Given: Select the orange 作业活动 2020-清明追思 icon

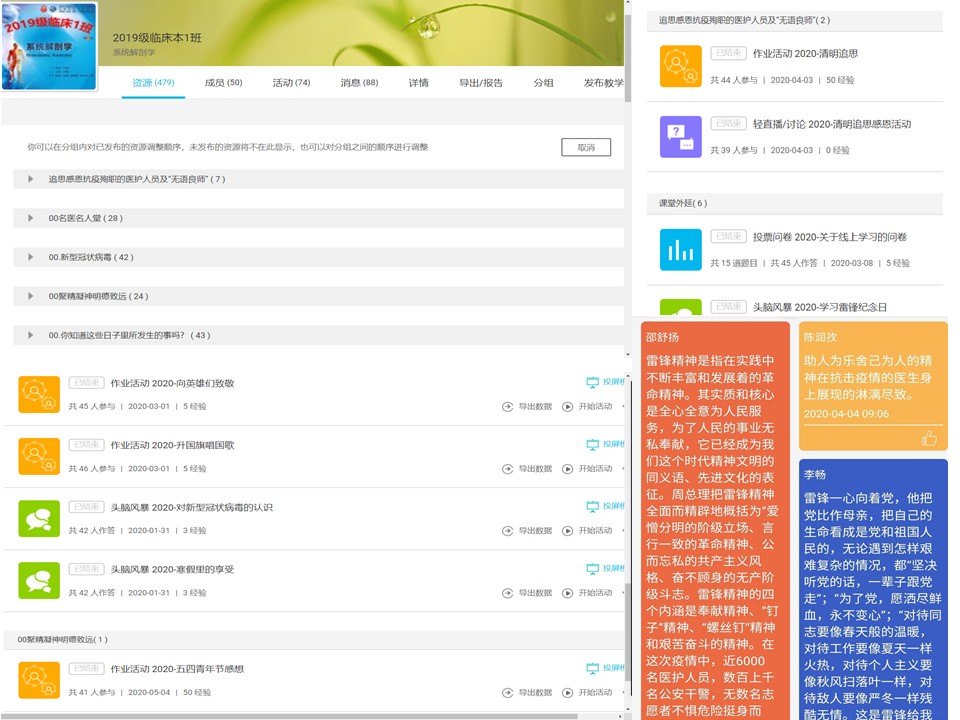Looking at the screenshot, I should click(680, 68).
